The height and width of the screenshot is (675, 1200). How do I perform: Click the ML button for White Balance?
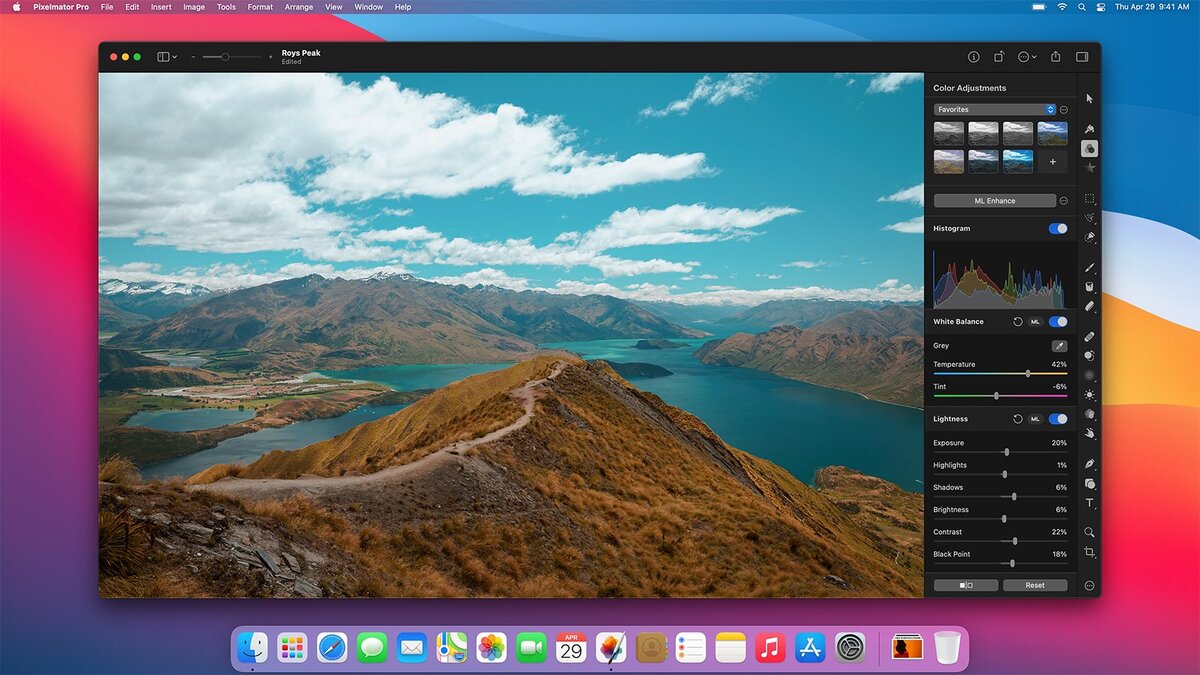click(x=1035, y=322)
